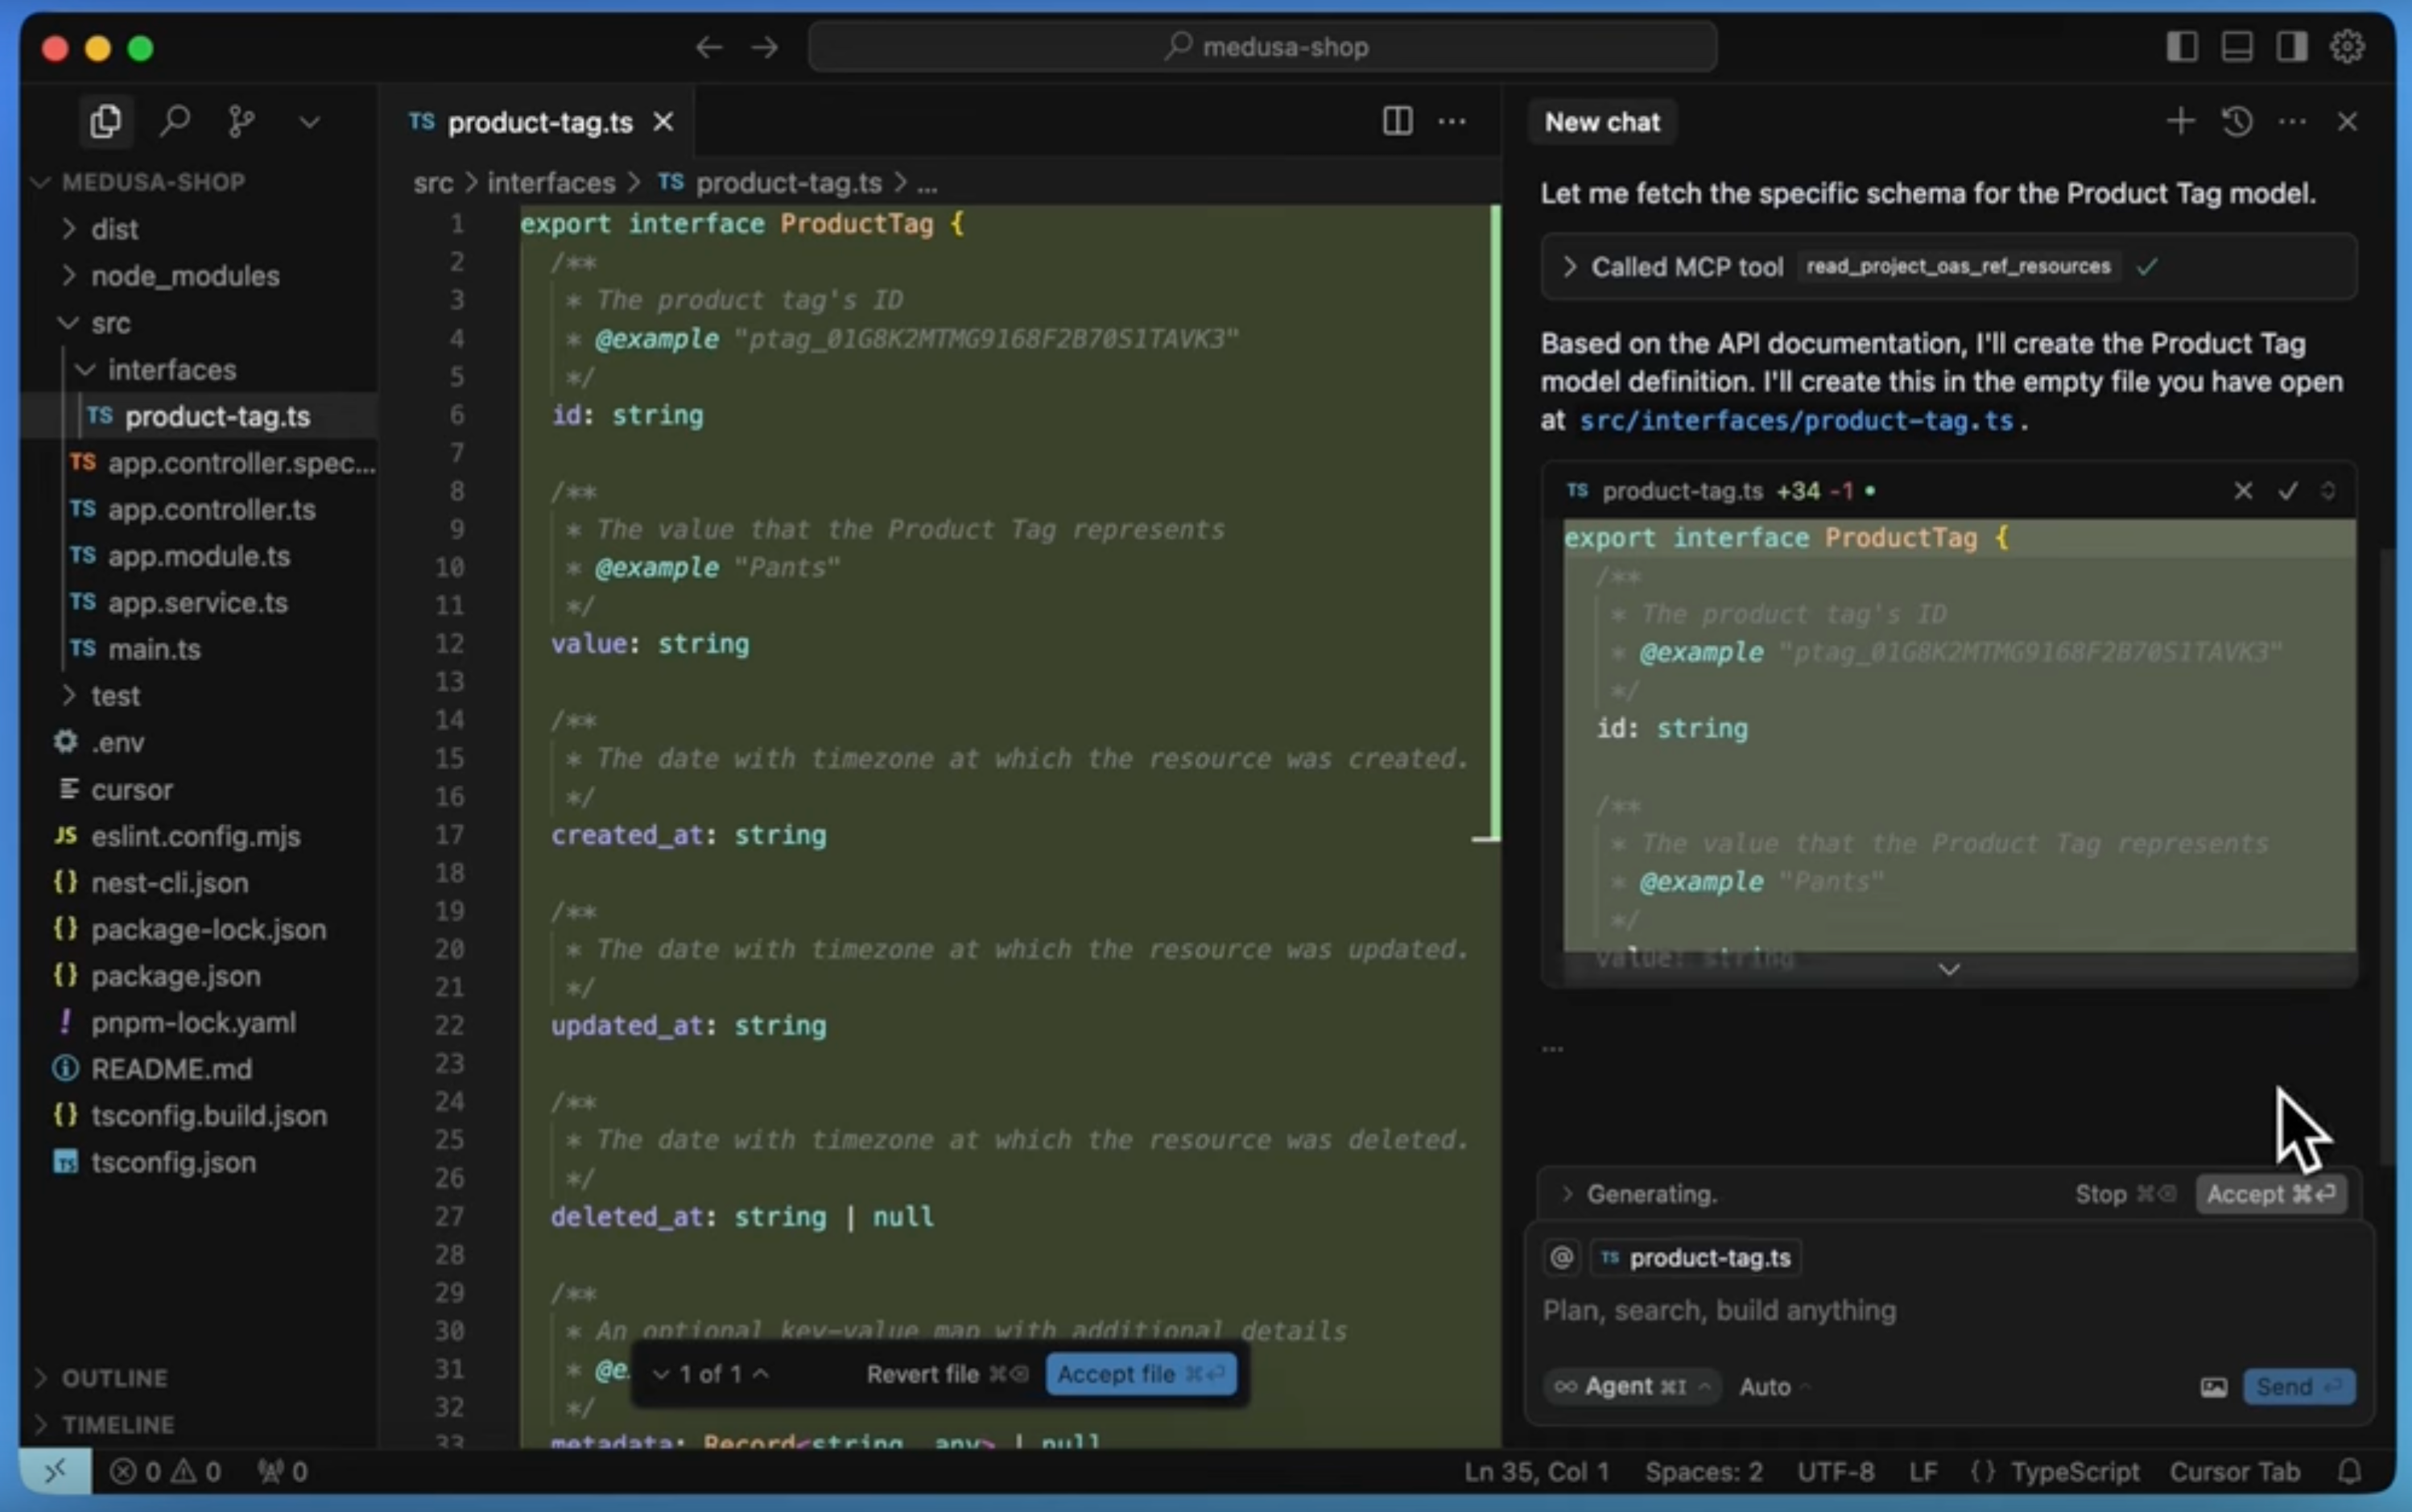
Task: Toggle the secondary sidebar layout icon
Action: pos(2292,46)
